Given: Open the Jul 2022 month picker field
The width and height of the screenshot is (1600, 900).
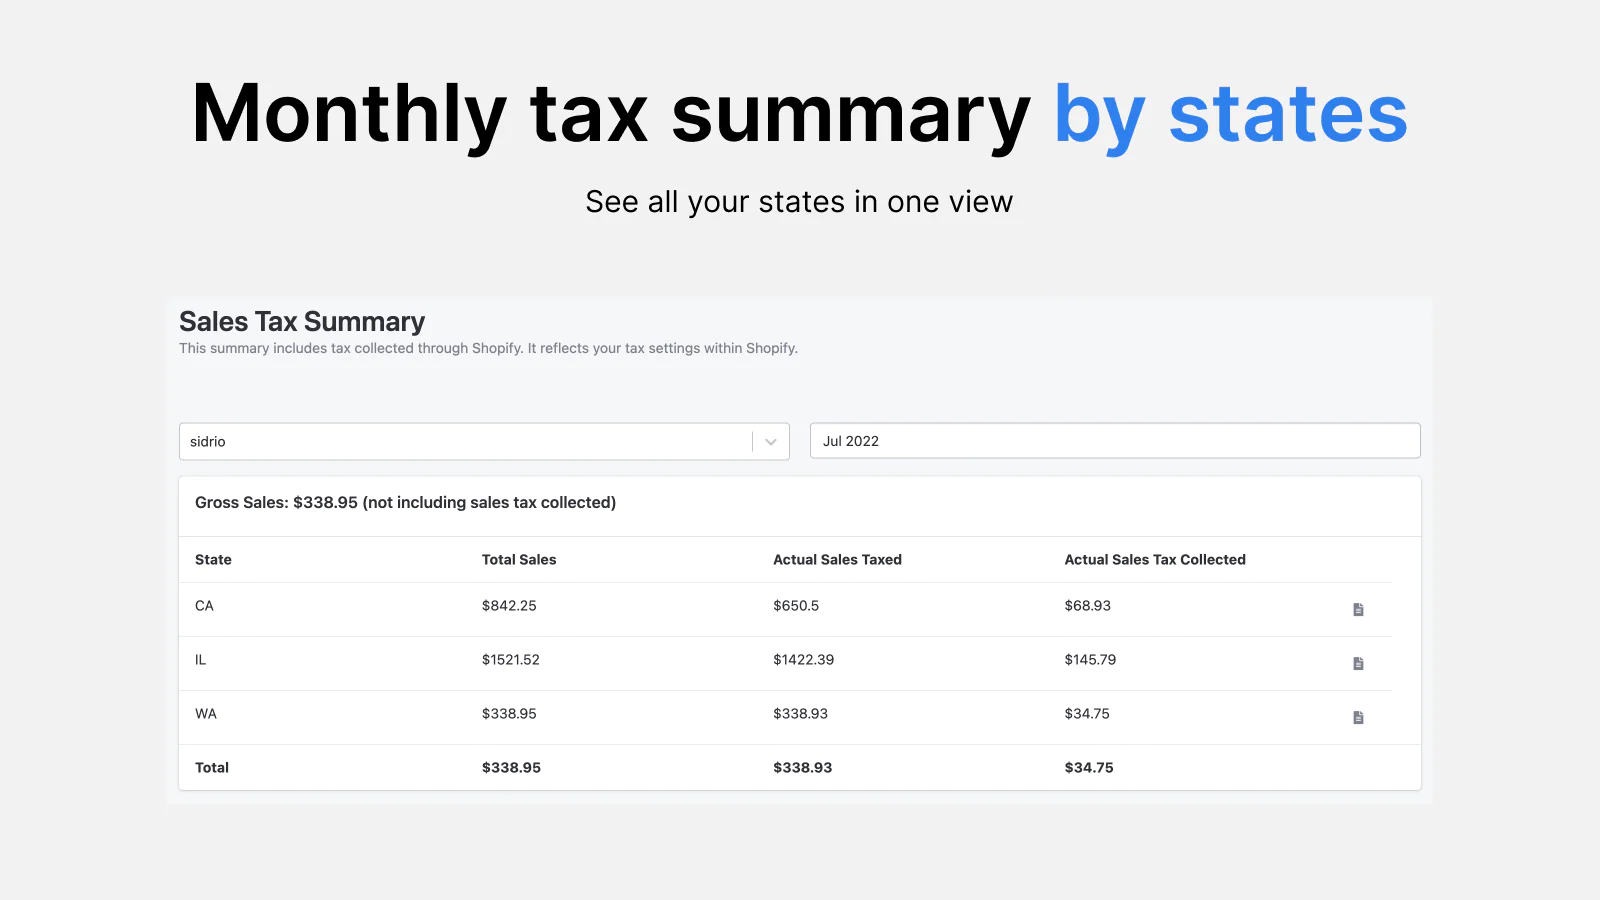Looking at the screenshot, I should coord(1114,441).
